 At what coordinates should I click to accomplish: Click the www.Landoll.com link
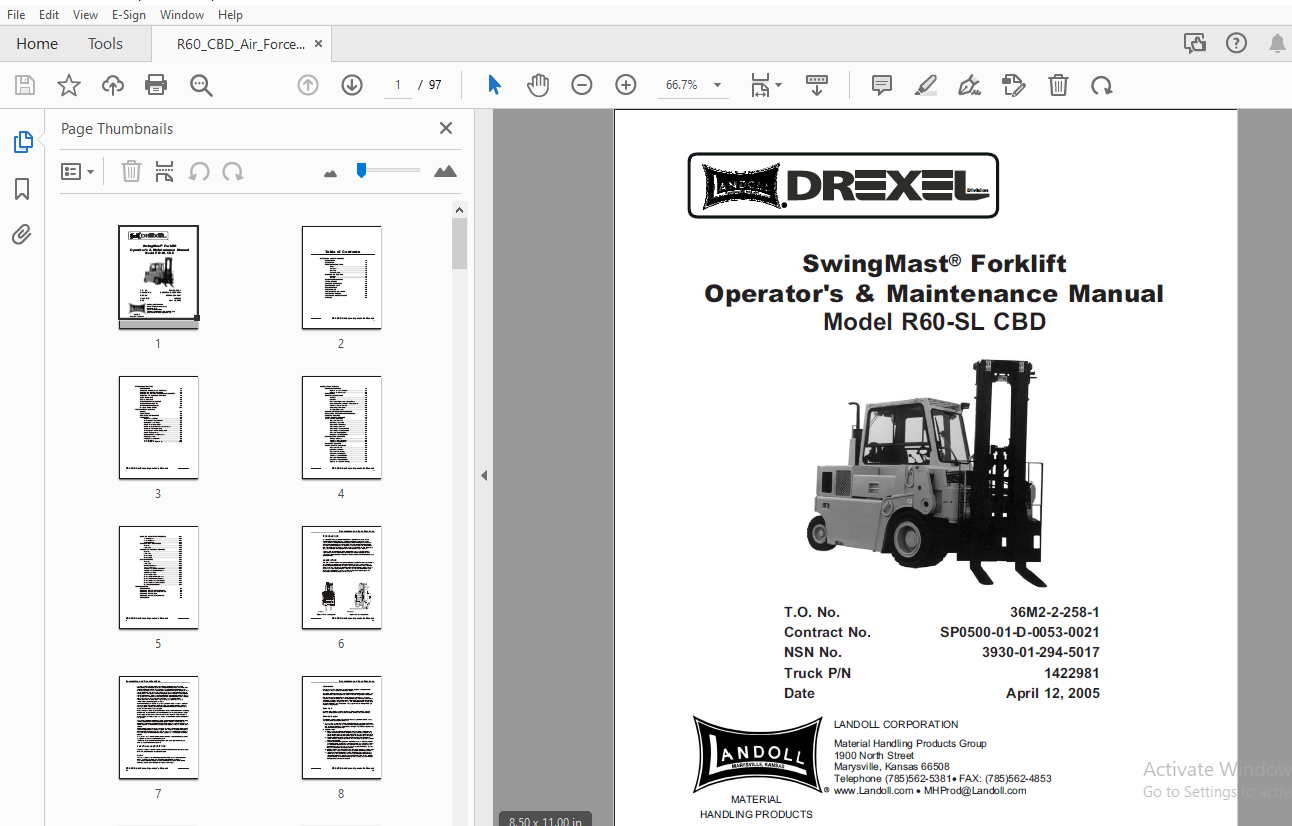click(x=874, y=790)
